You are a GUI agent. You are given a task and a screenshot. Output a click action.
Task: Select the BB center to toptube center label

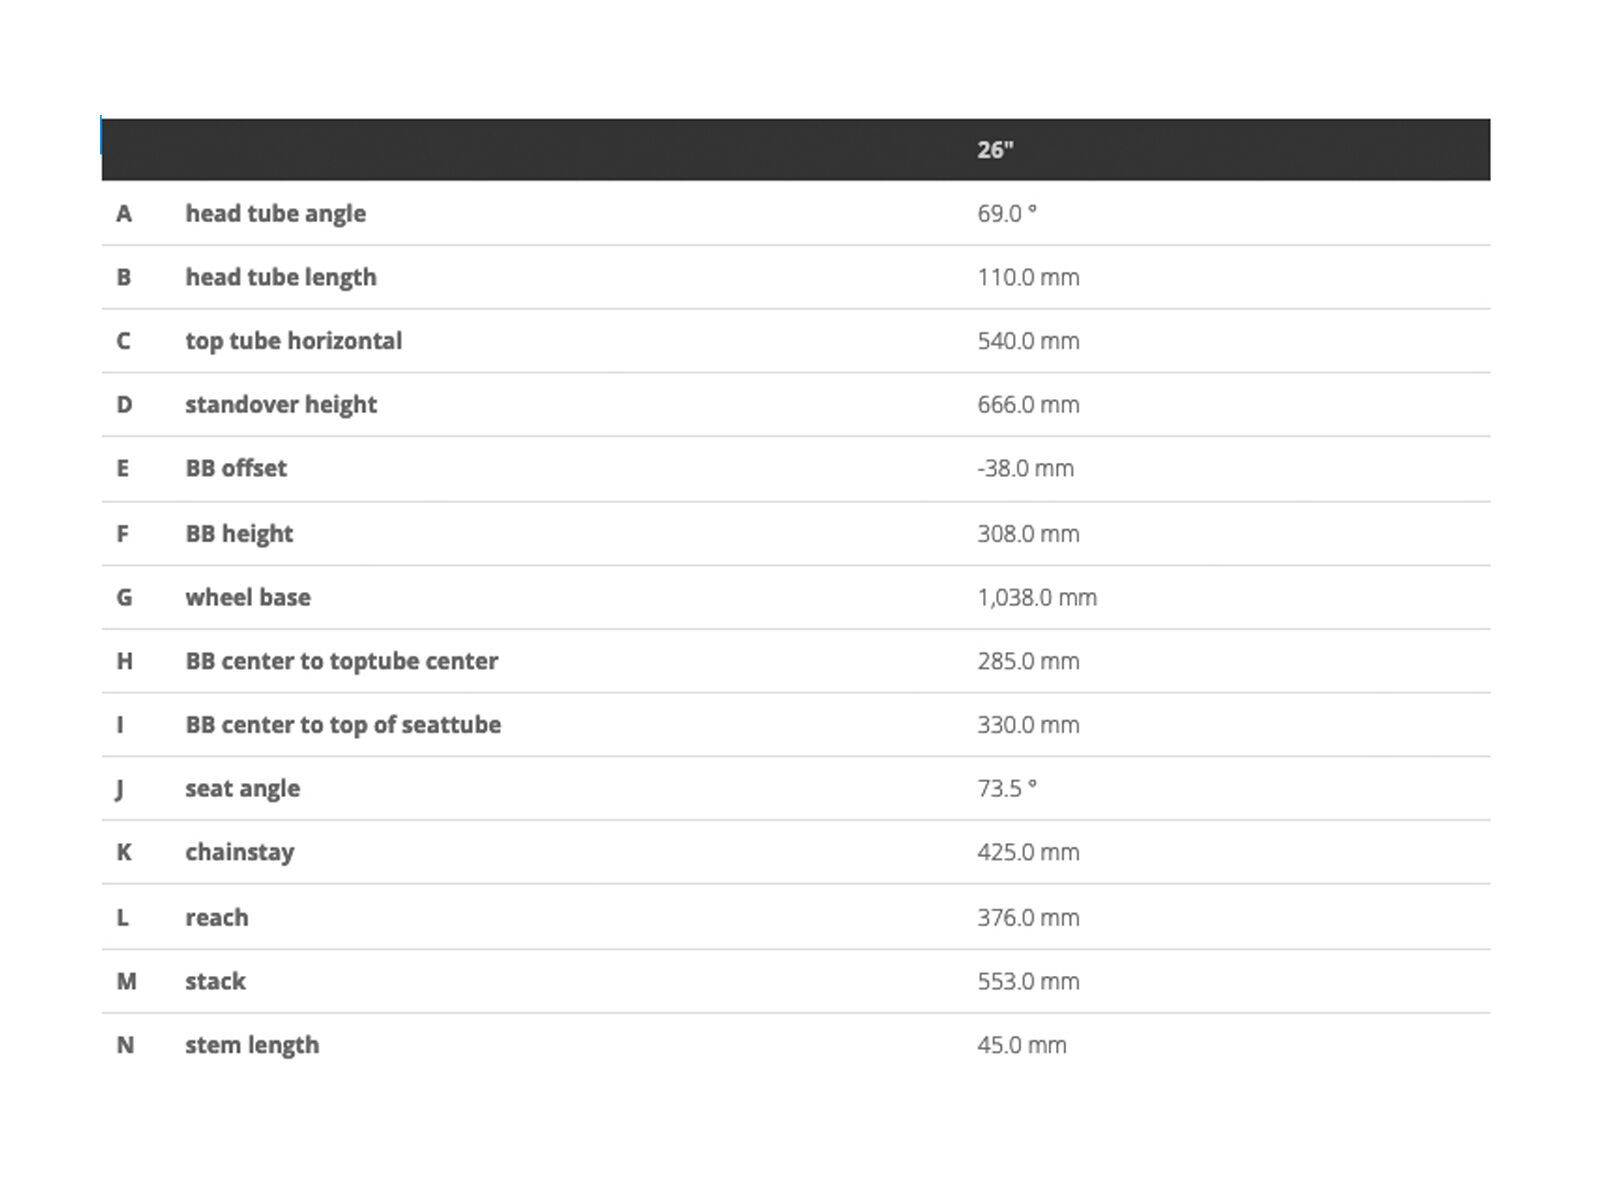point(341,661)
